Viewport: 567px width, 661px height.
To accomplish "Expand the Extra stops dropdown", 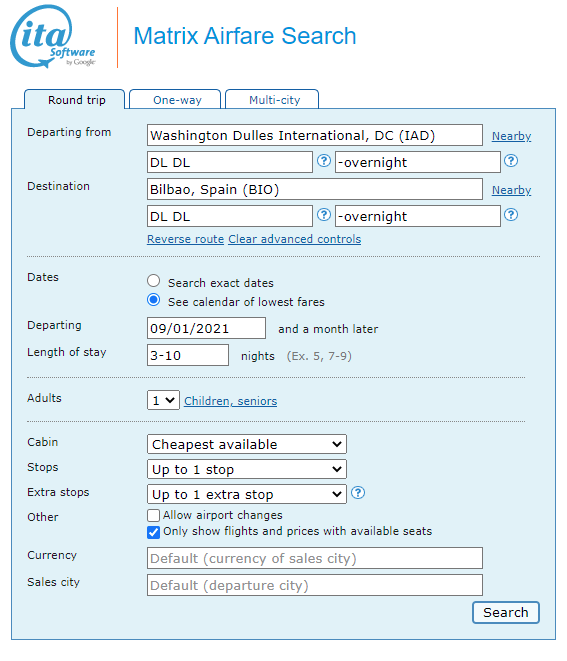I will point(247,494).
